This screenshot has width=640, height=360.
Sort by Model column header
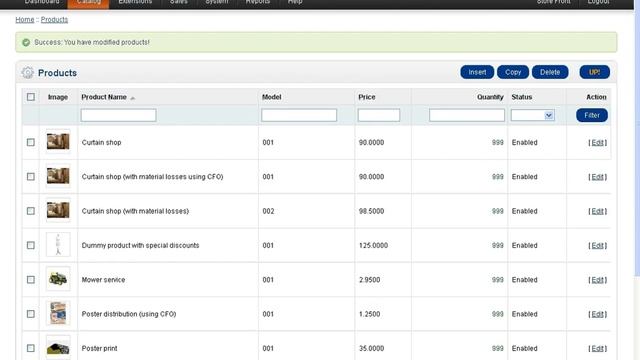(x=271, y=97)
